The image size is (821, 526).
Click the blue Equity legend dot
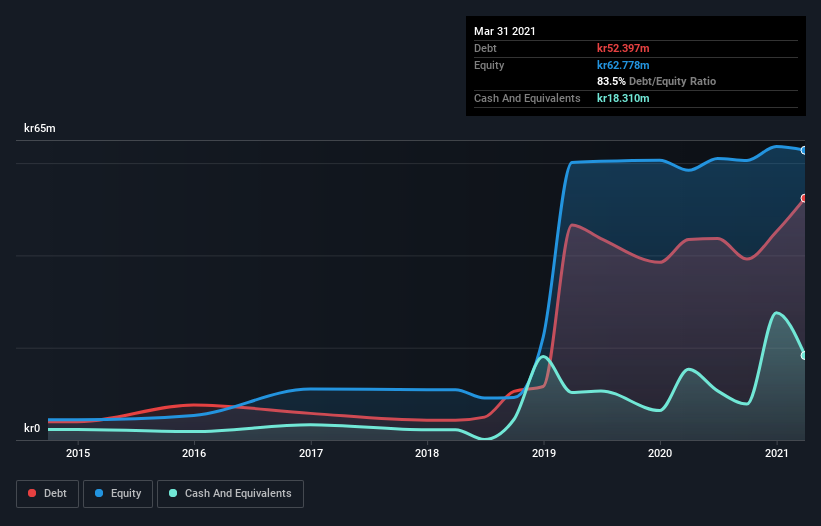coord(99,493)
